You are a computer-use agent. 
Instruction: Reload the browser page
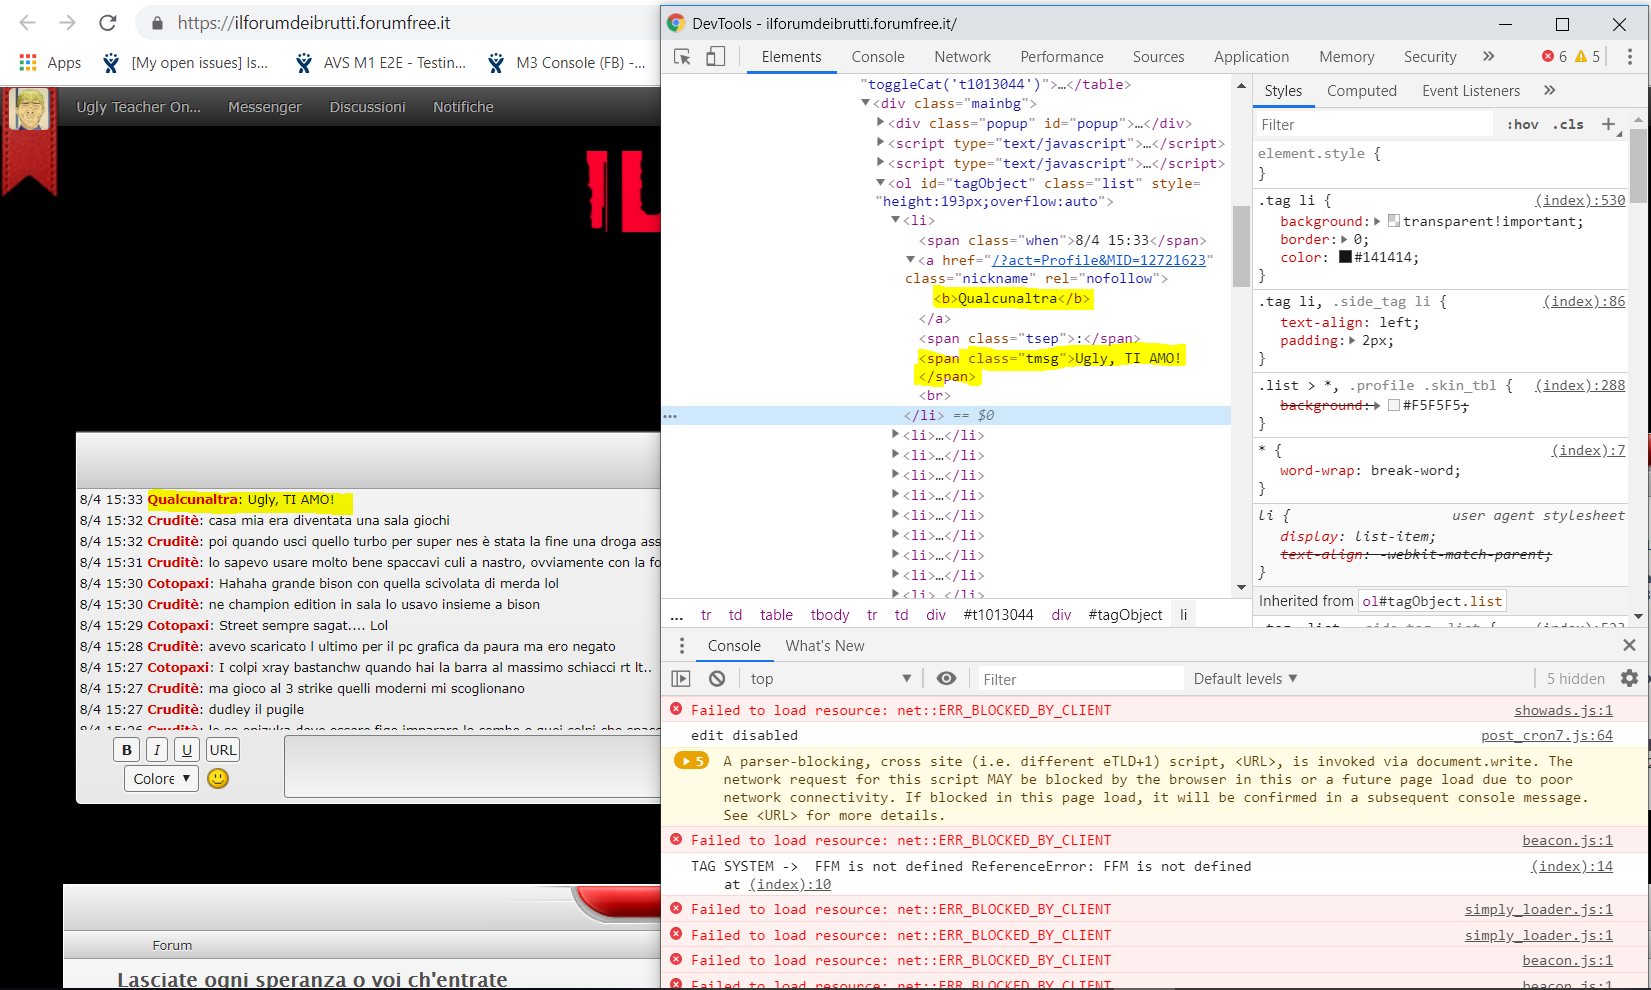point(108,22)
